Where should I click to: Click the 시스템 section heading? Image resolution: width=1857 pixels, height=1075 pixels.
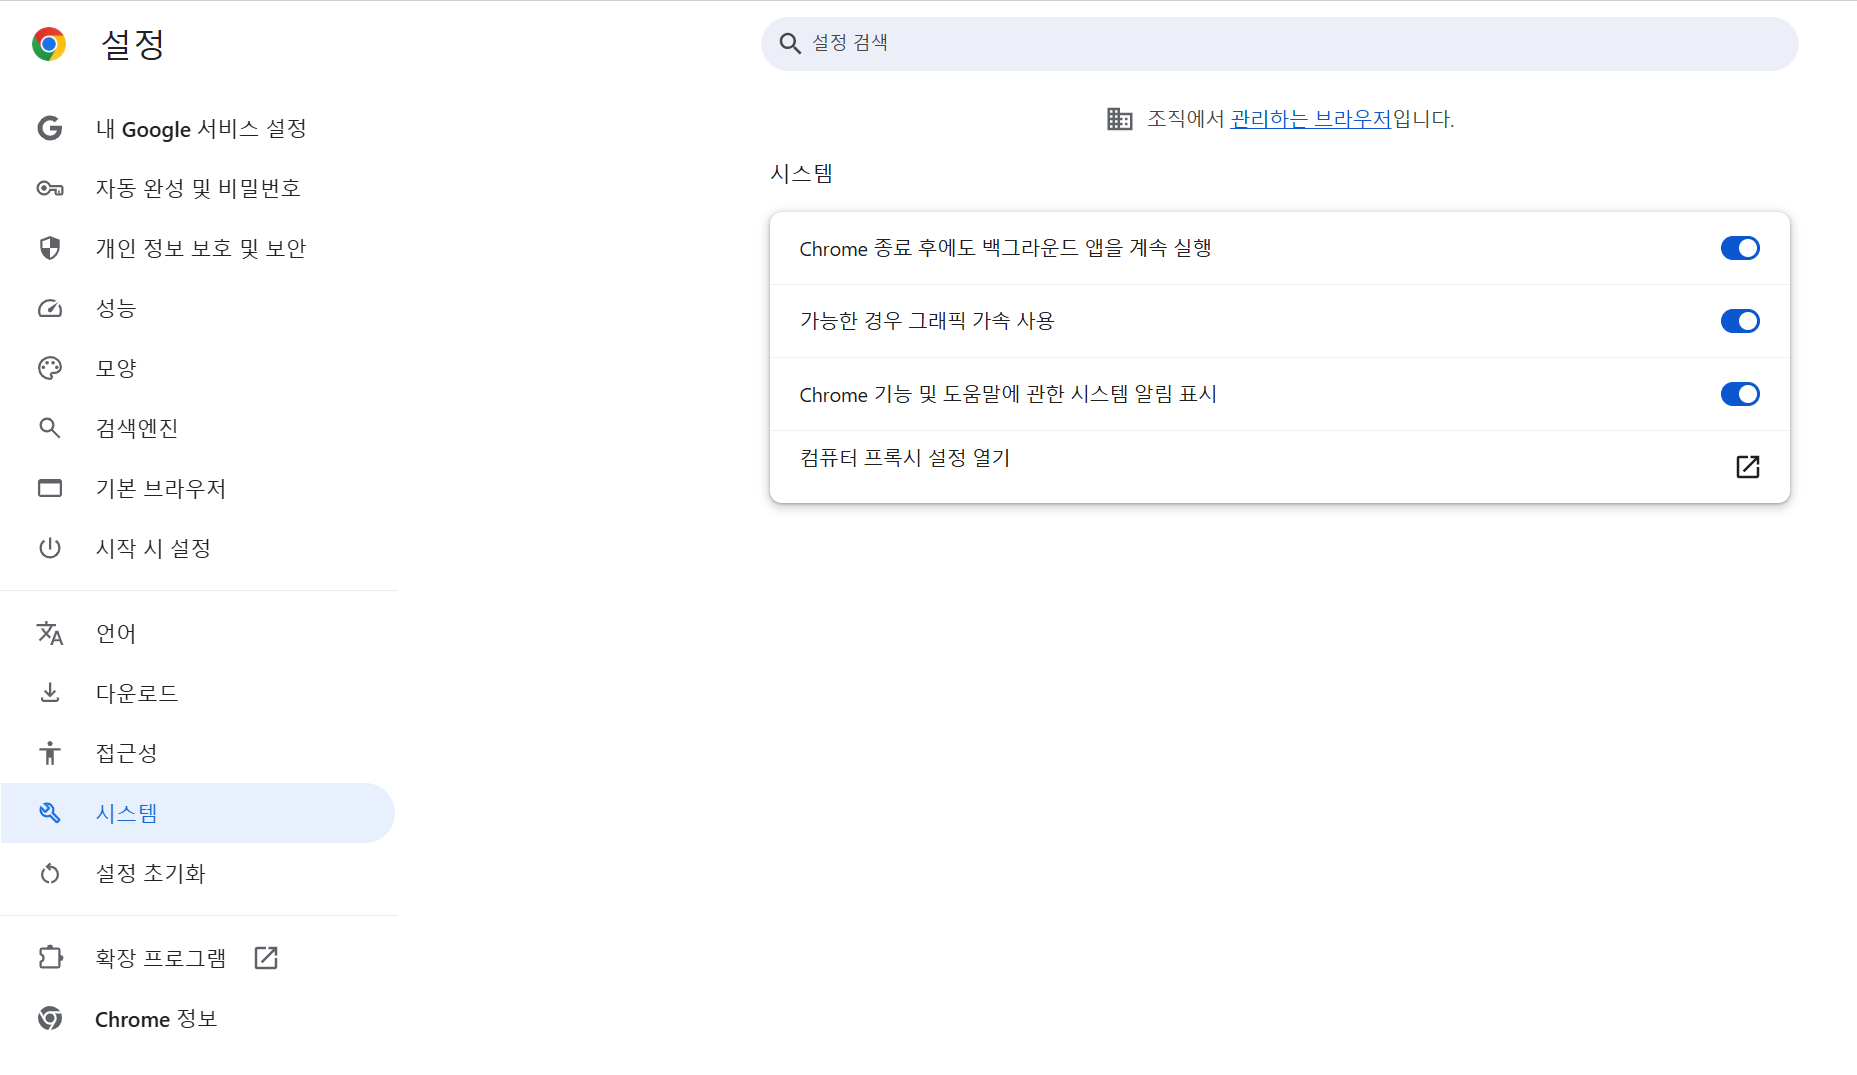[802, 173]
